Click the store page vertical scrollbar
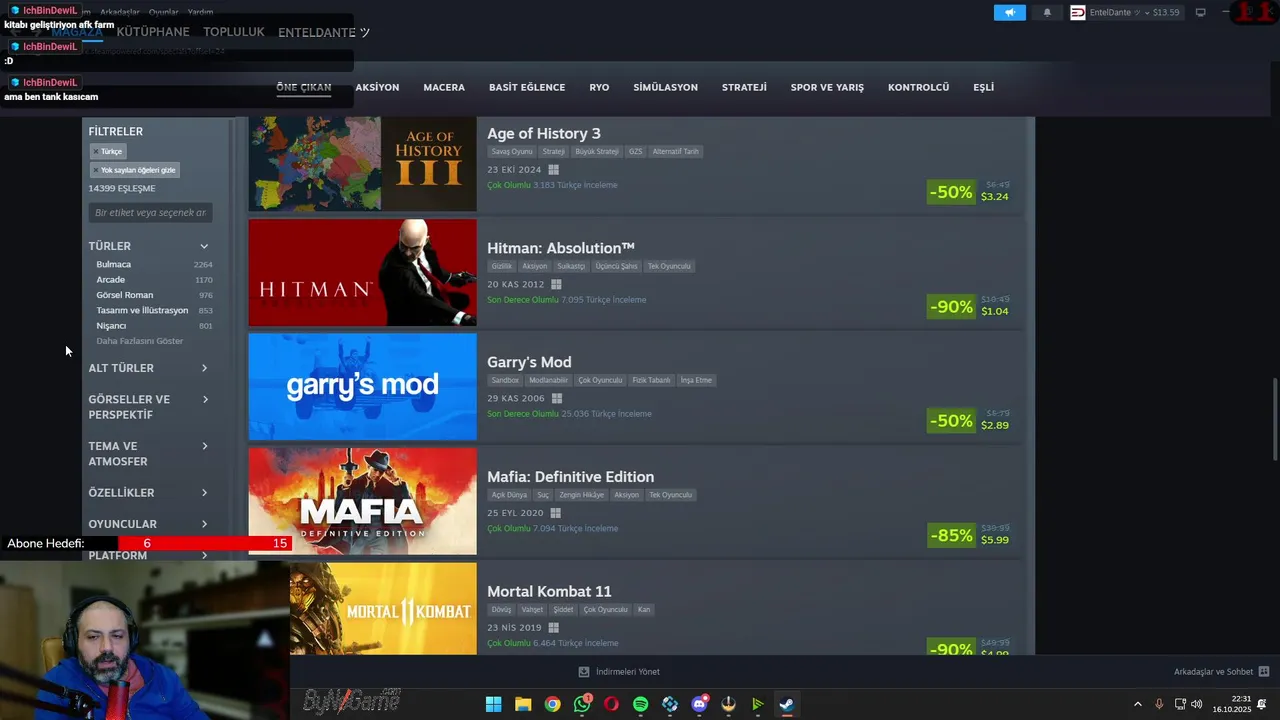Image resolution: width=1280 pixels, height=720 pixels. coord(1273,417)
